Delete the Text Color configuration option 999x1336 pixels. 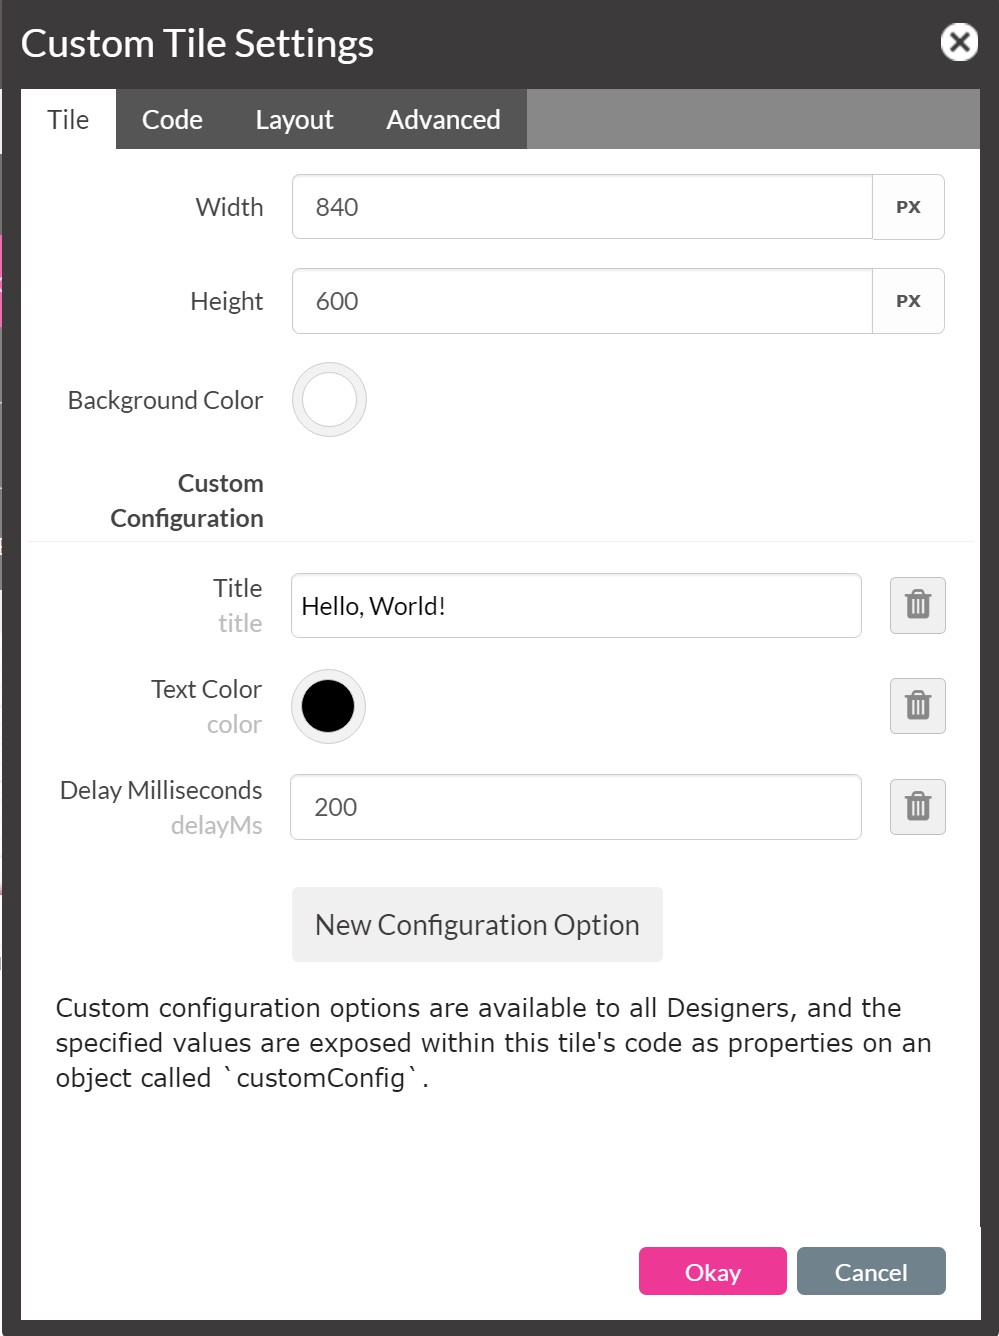point(917,706)
